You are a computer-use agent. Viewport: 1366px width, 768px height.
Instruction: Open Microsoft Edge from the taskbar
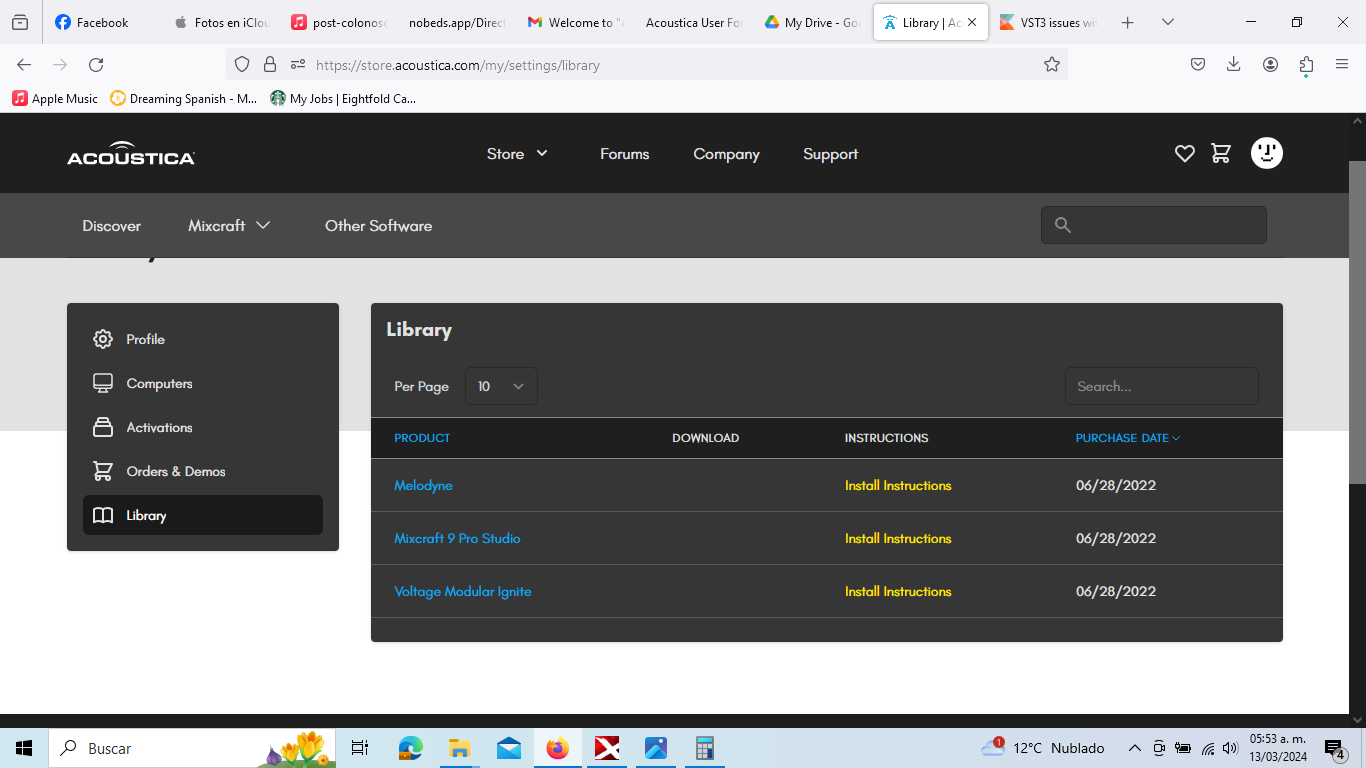411,748
